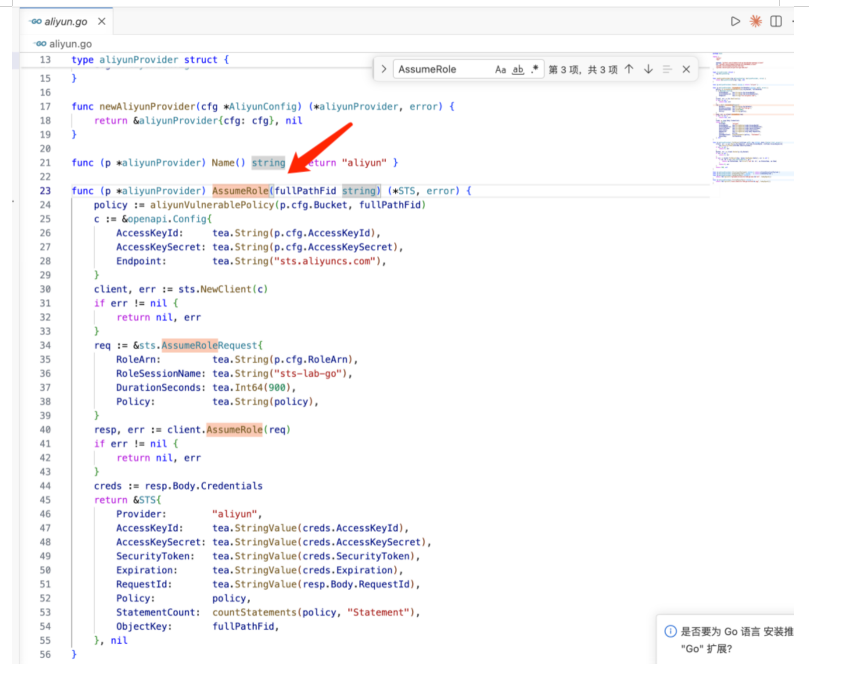Close the find widget
This screenshot has width=845, height=677.
click(x=686, y=69)
